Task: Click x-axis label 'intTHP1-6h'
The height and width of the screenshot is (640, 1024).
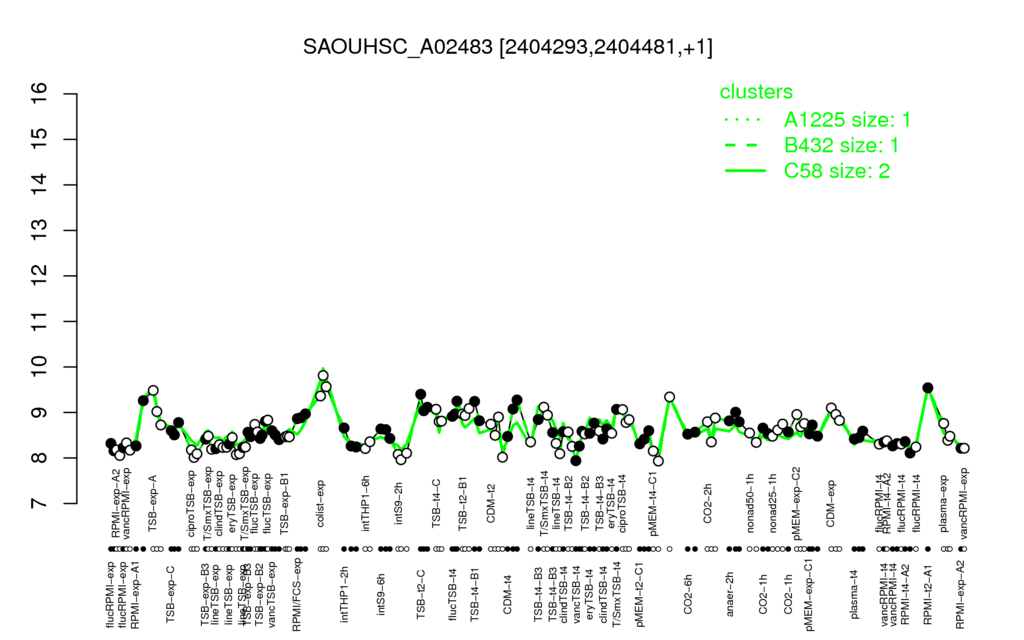Action: click(366, 503)
